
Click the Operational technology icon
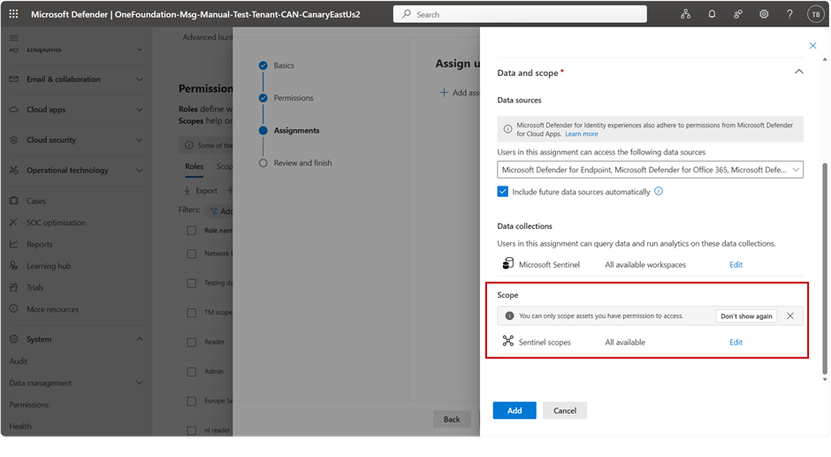pyautogui.click(x=14, y=170)
